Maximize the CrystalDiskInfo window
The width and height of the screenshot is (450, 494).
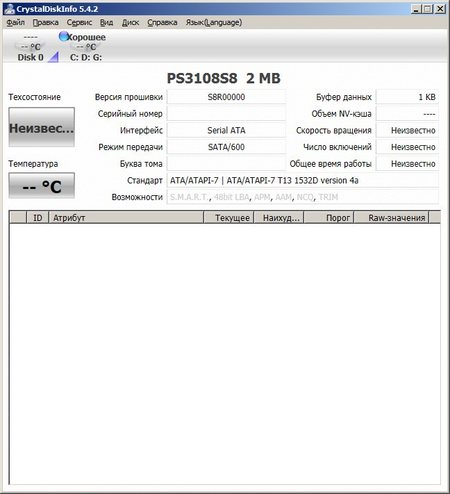point(428,9)
